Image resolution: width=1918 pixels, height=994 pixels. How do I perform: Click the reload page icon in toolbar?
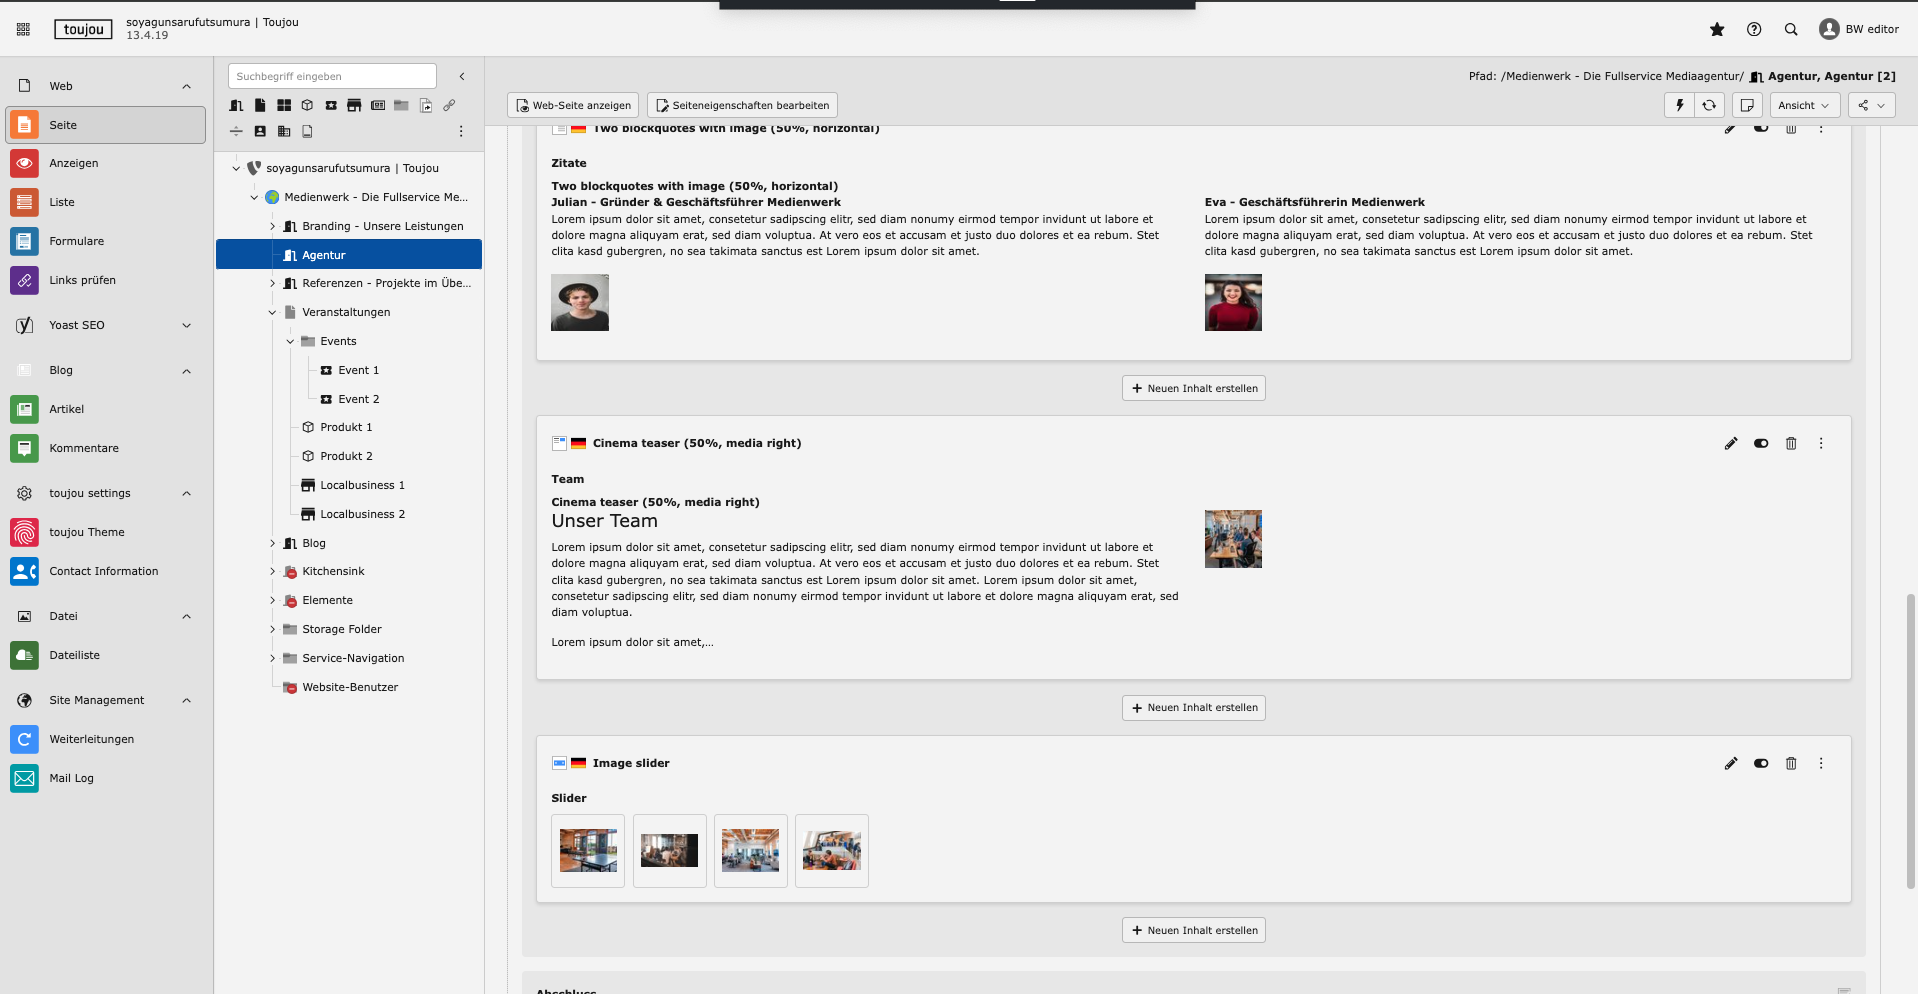pos(1710,105)
